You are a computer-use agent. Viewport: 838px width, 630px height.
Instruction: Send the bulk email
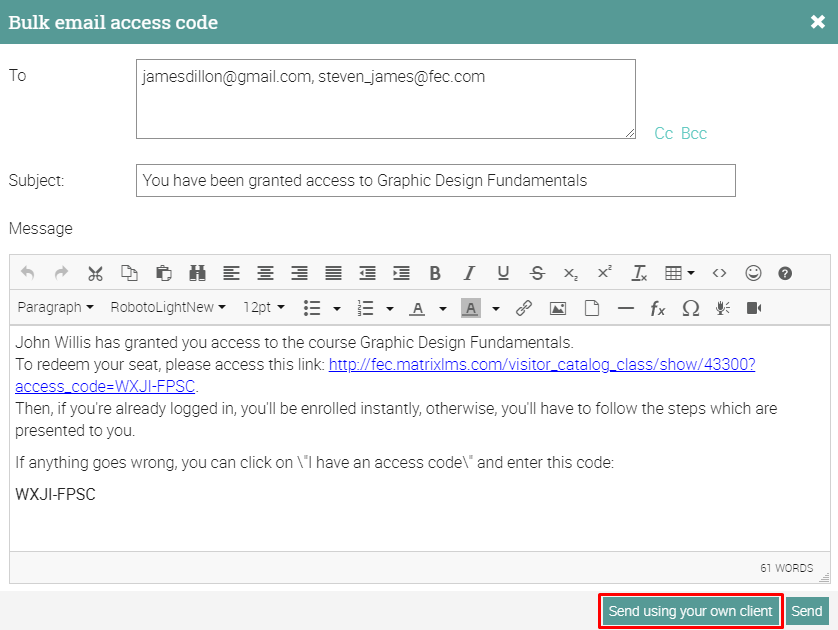807,611
